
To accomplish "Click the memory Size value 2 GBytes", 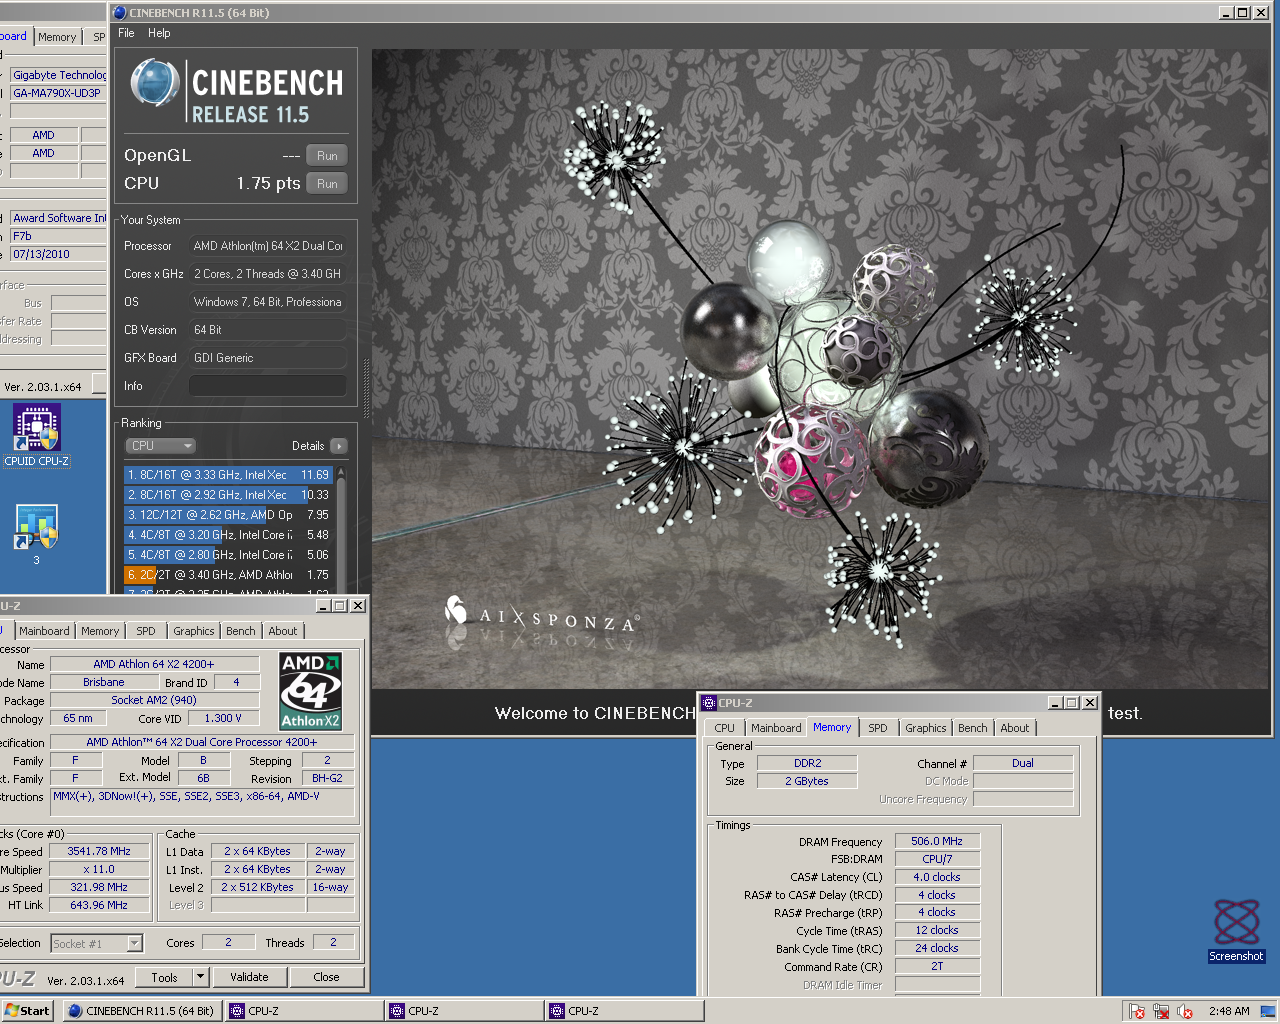I will pos(807,781).
